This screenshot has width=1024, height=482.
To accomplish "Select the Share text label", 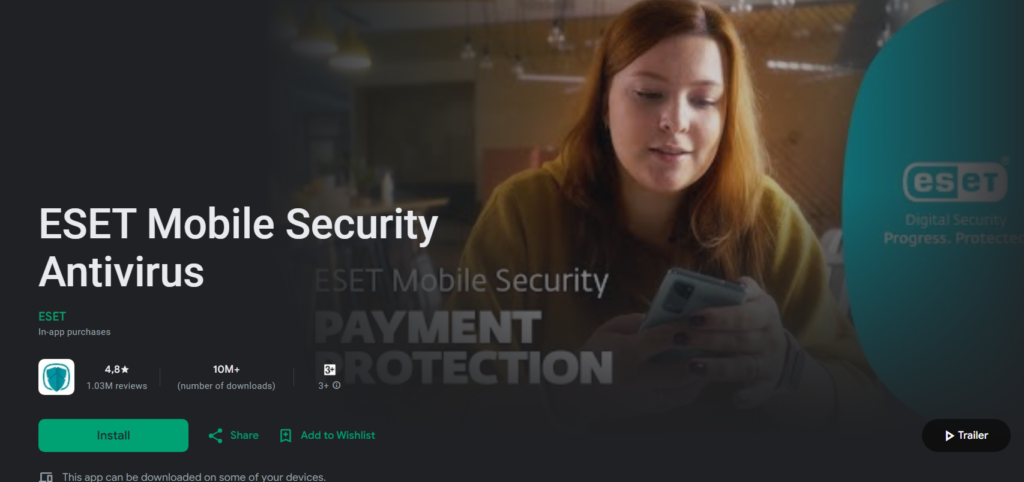I will [x=244, y=436].
